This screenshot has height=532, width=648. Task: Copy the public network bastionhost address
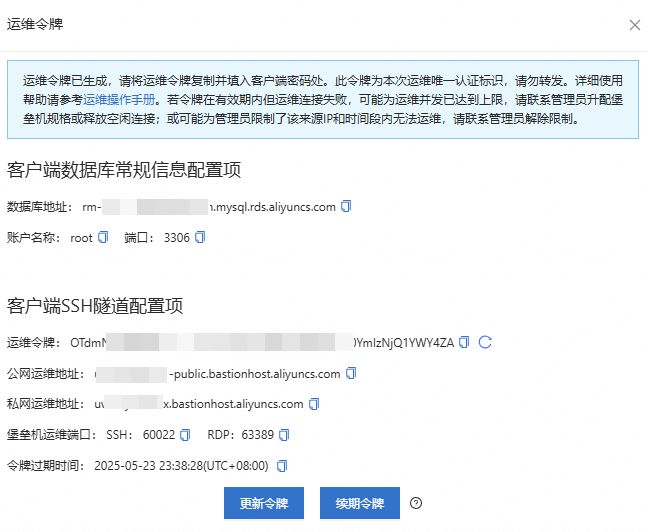tap(351, 373)
